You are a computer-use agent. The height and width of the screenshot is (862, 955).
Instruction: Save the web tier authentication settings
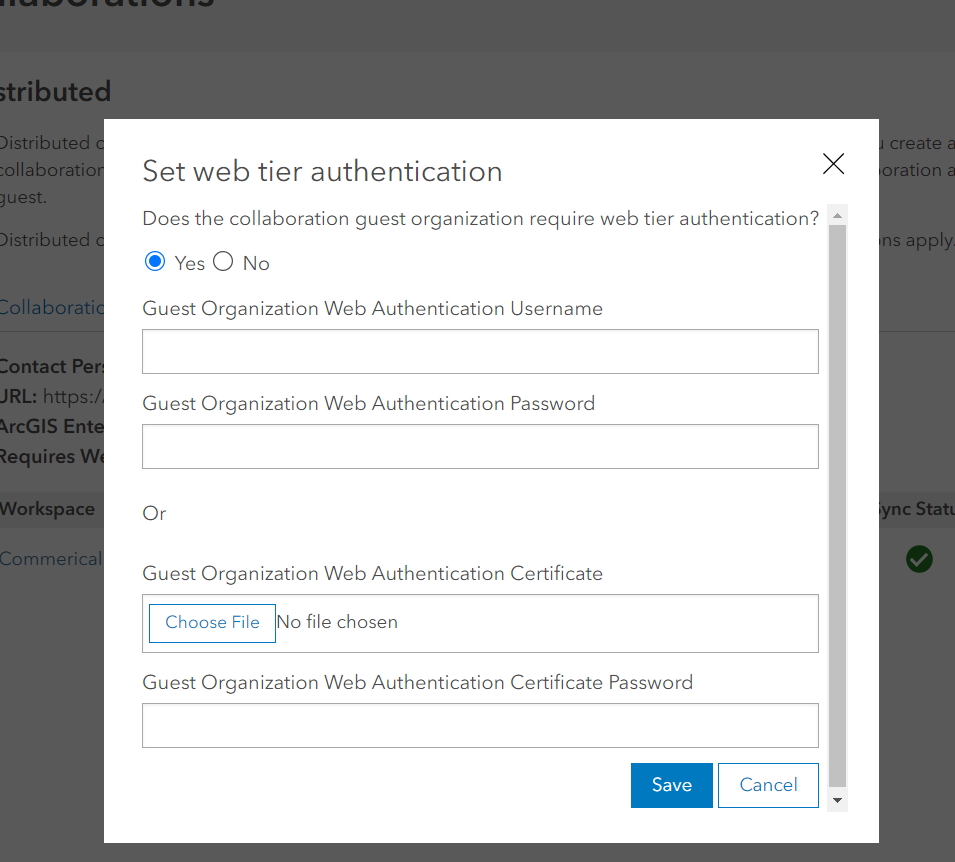(671, 785)
